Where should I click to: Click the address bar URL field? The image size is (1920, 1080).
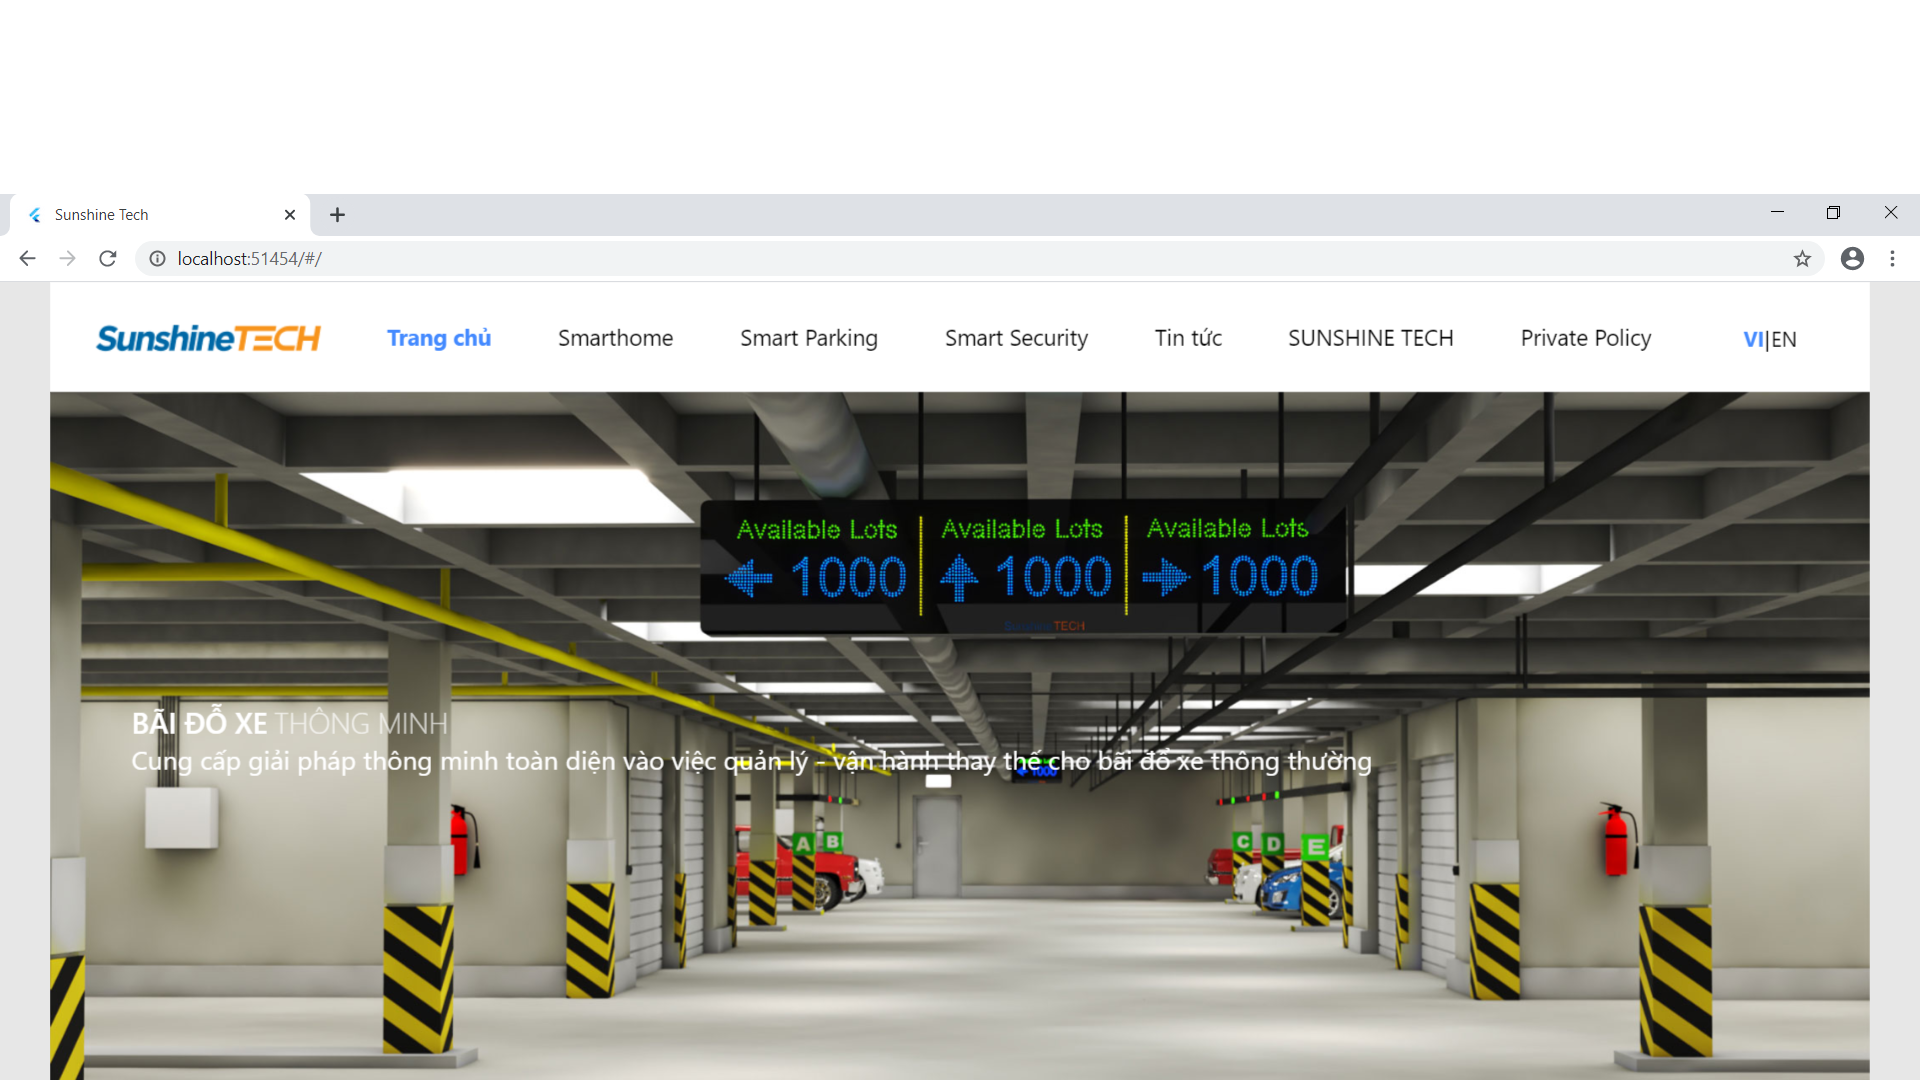(x=900, y=259)
